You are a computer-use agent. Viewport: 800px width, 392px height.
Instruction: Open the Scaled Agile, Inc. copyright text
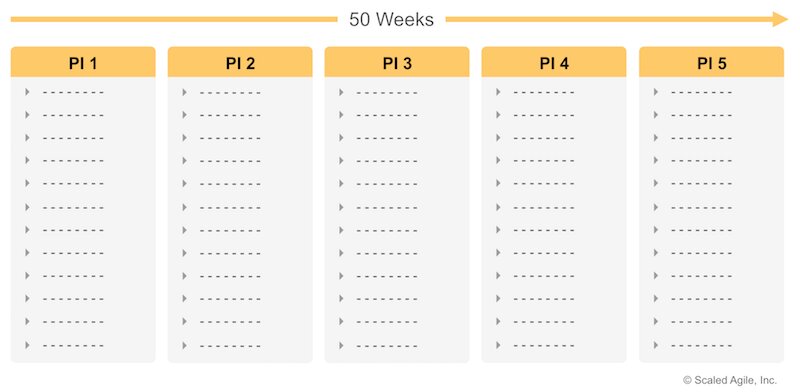[x=730, y=380]
